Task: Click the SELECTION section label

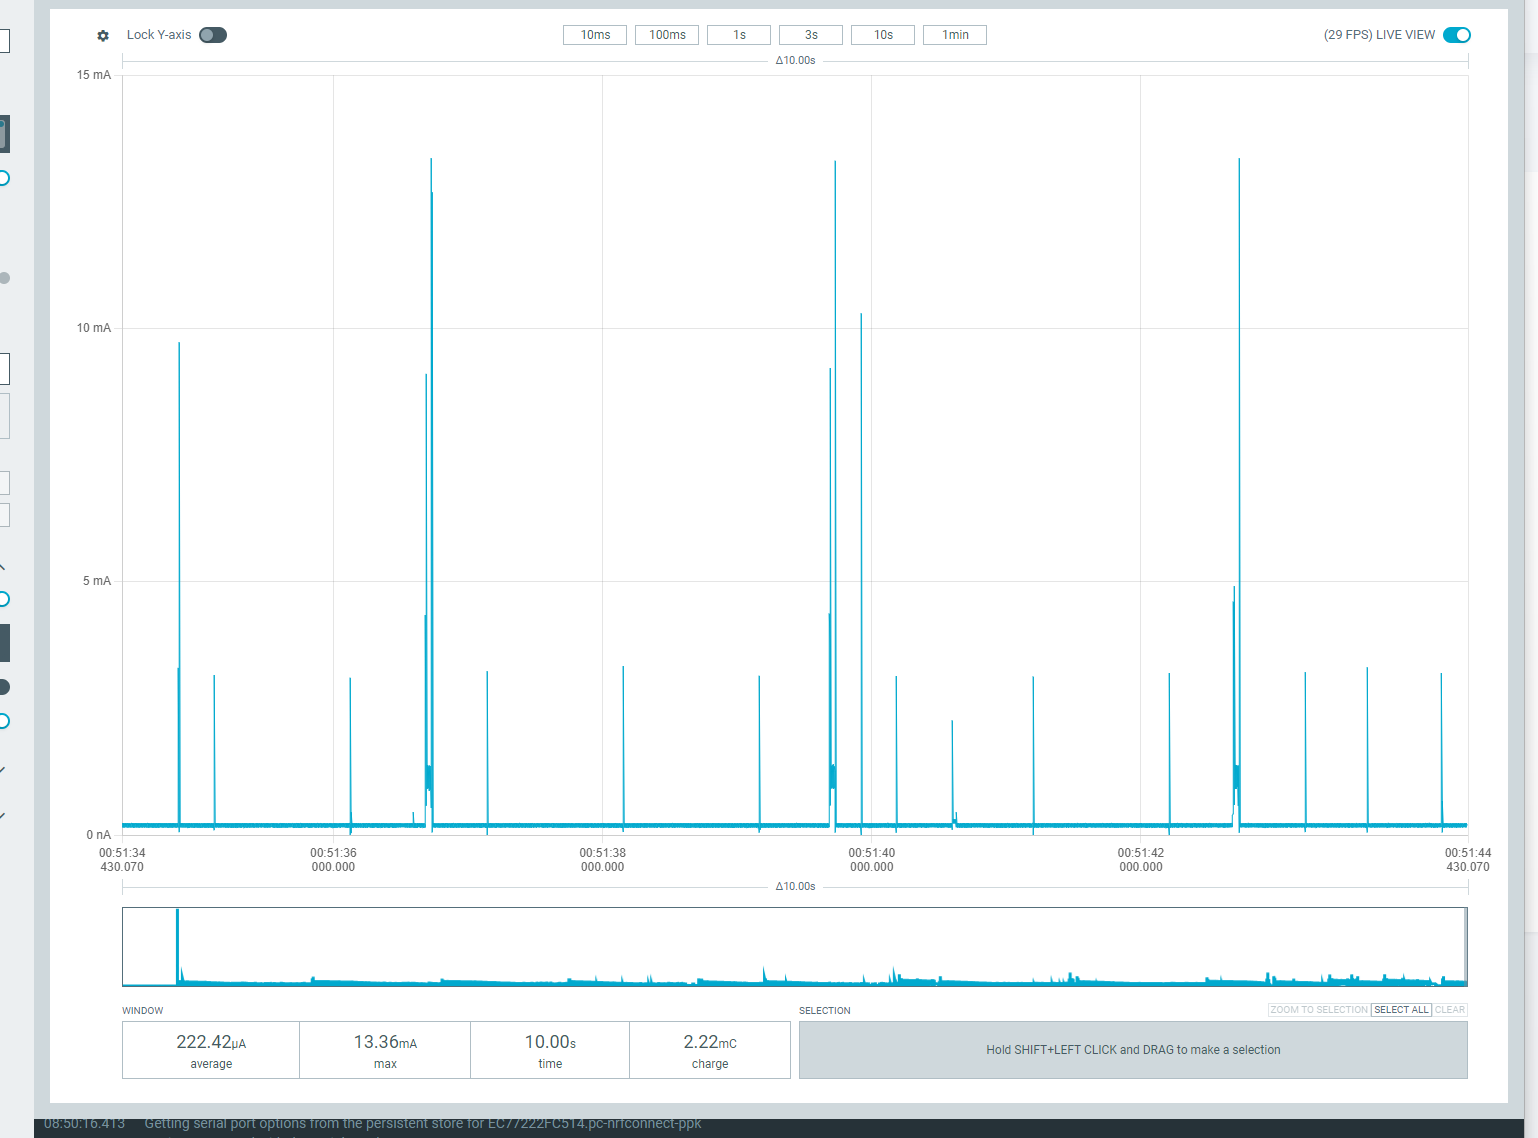Action: 825,1011
